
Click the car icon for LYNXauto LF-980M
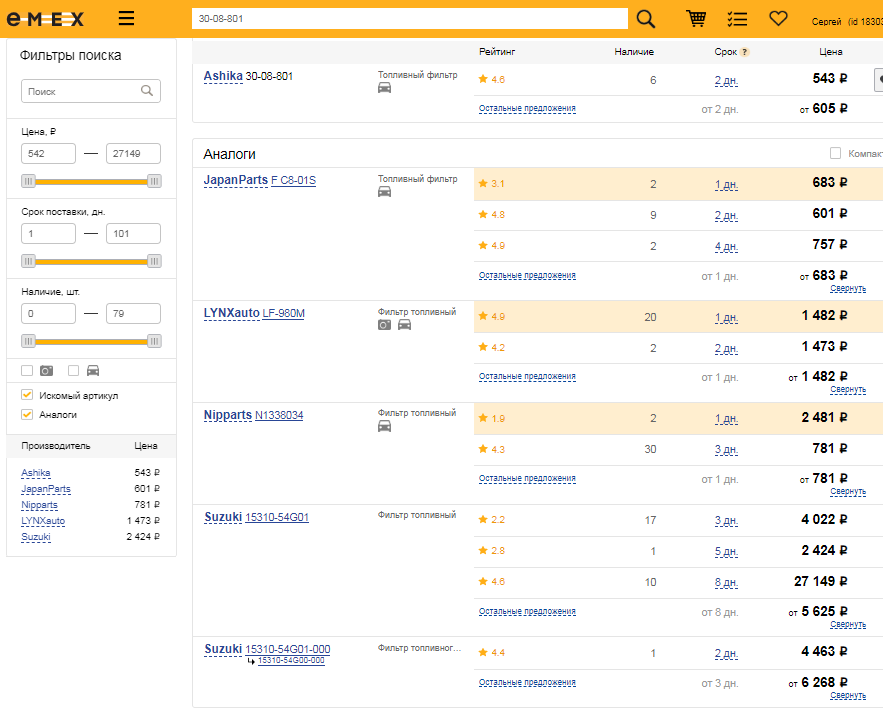(404, 325)
